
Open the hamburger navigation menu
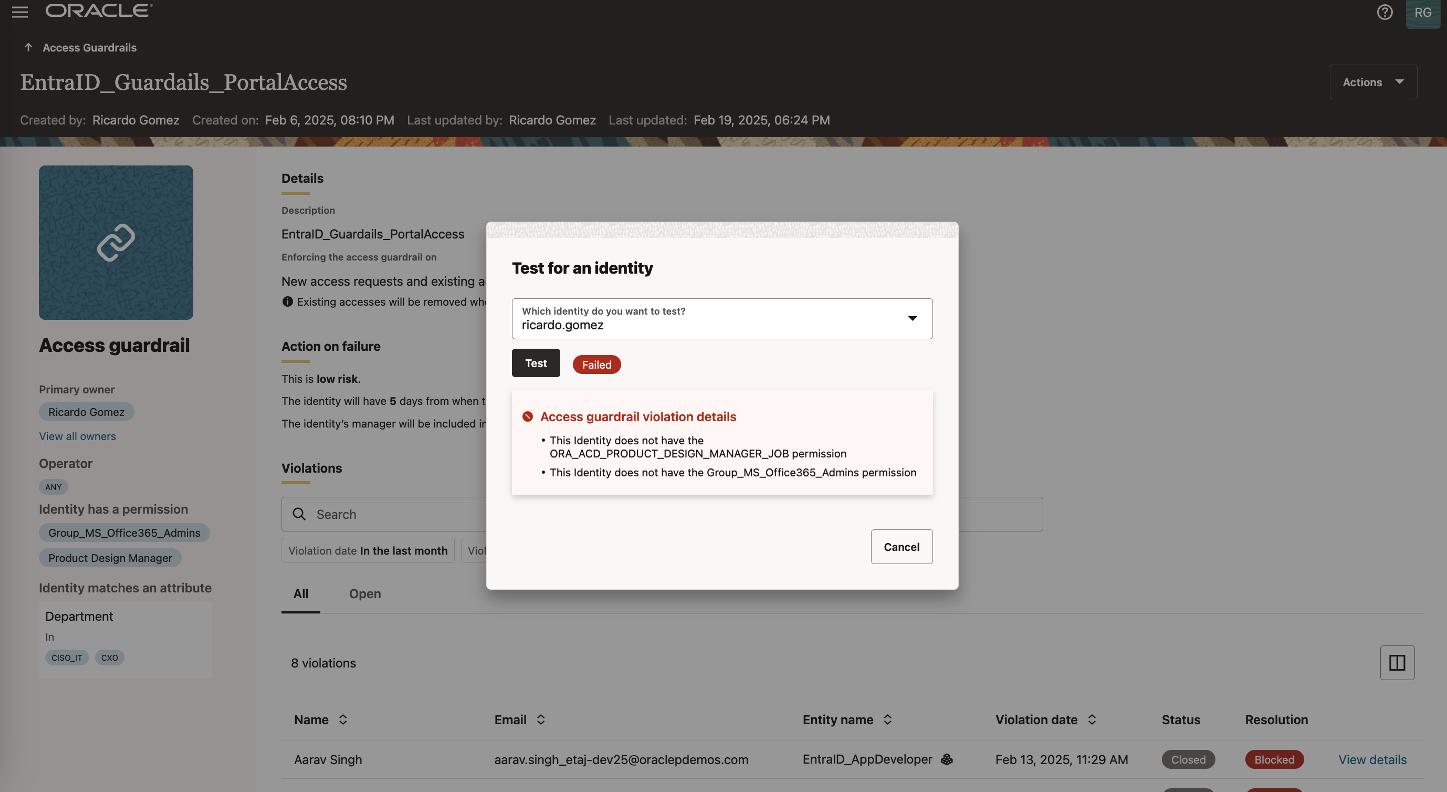click(x=20, y=12)
